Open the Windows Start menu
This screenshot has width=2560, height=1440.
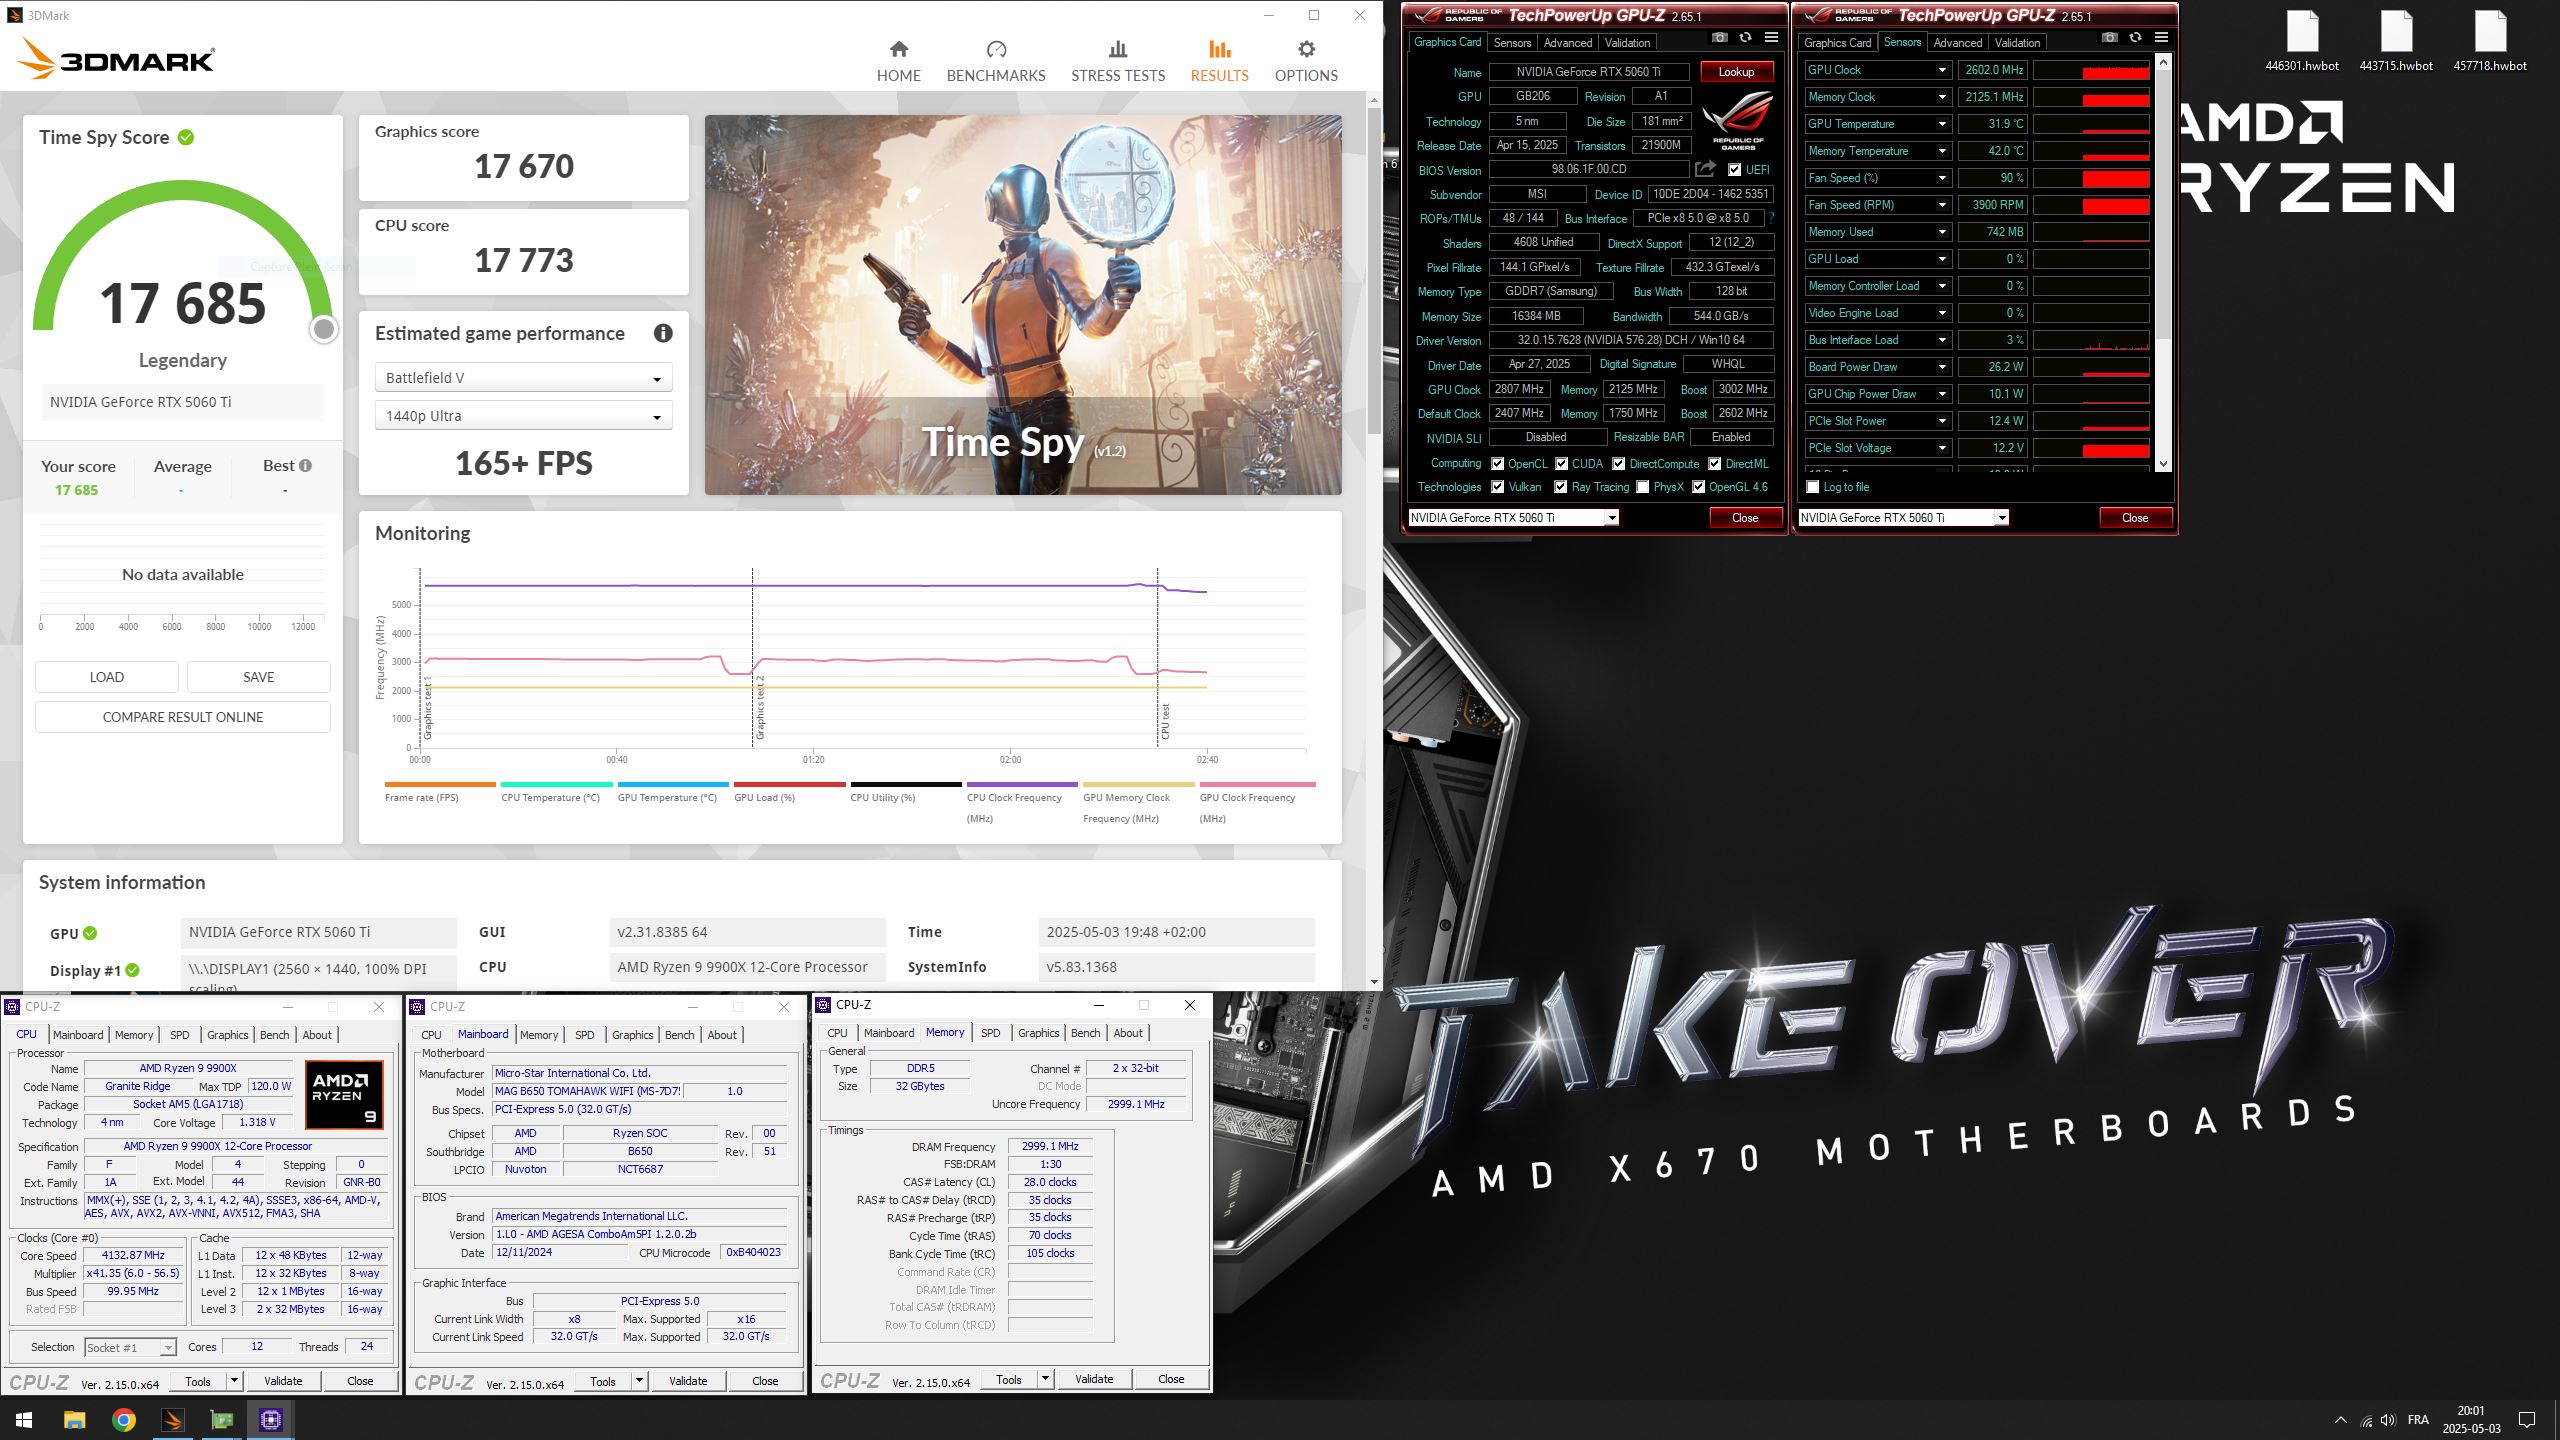(24, 1420)
